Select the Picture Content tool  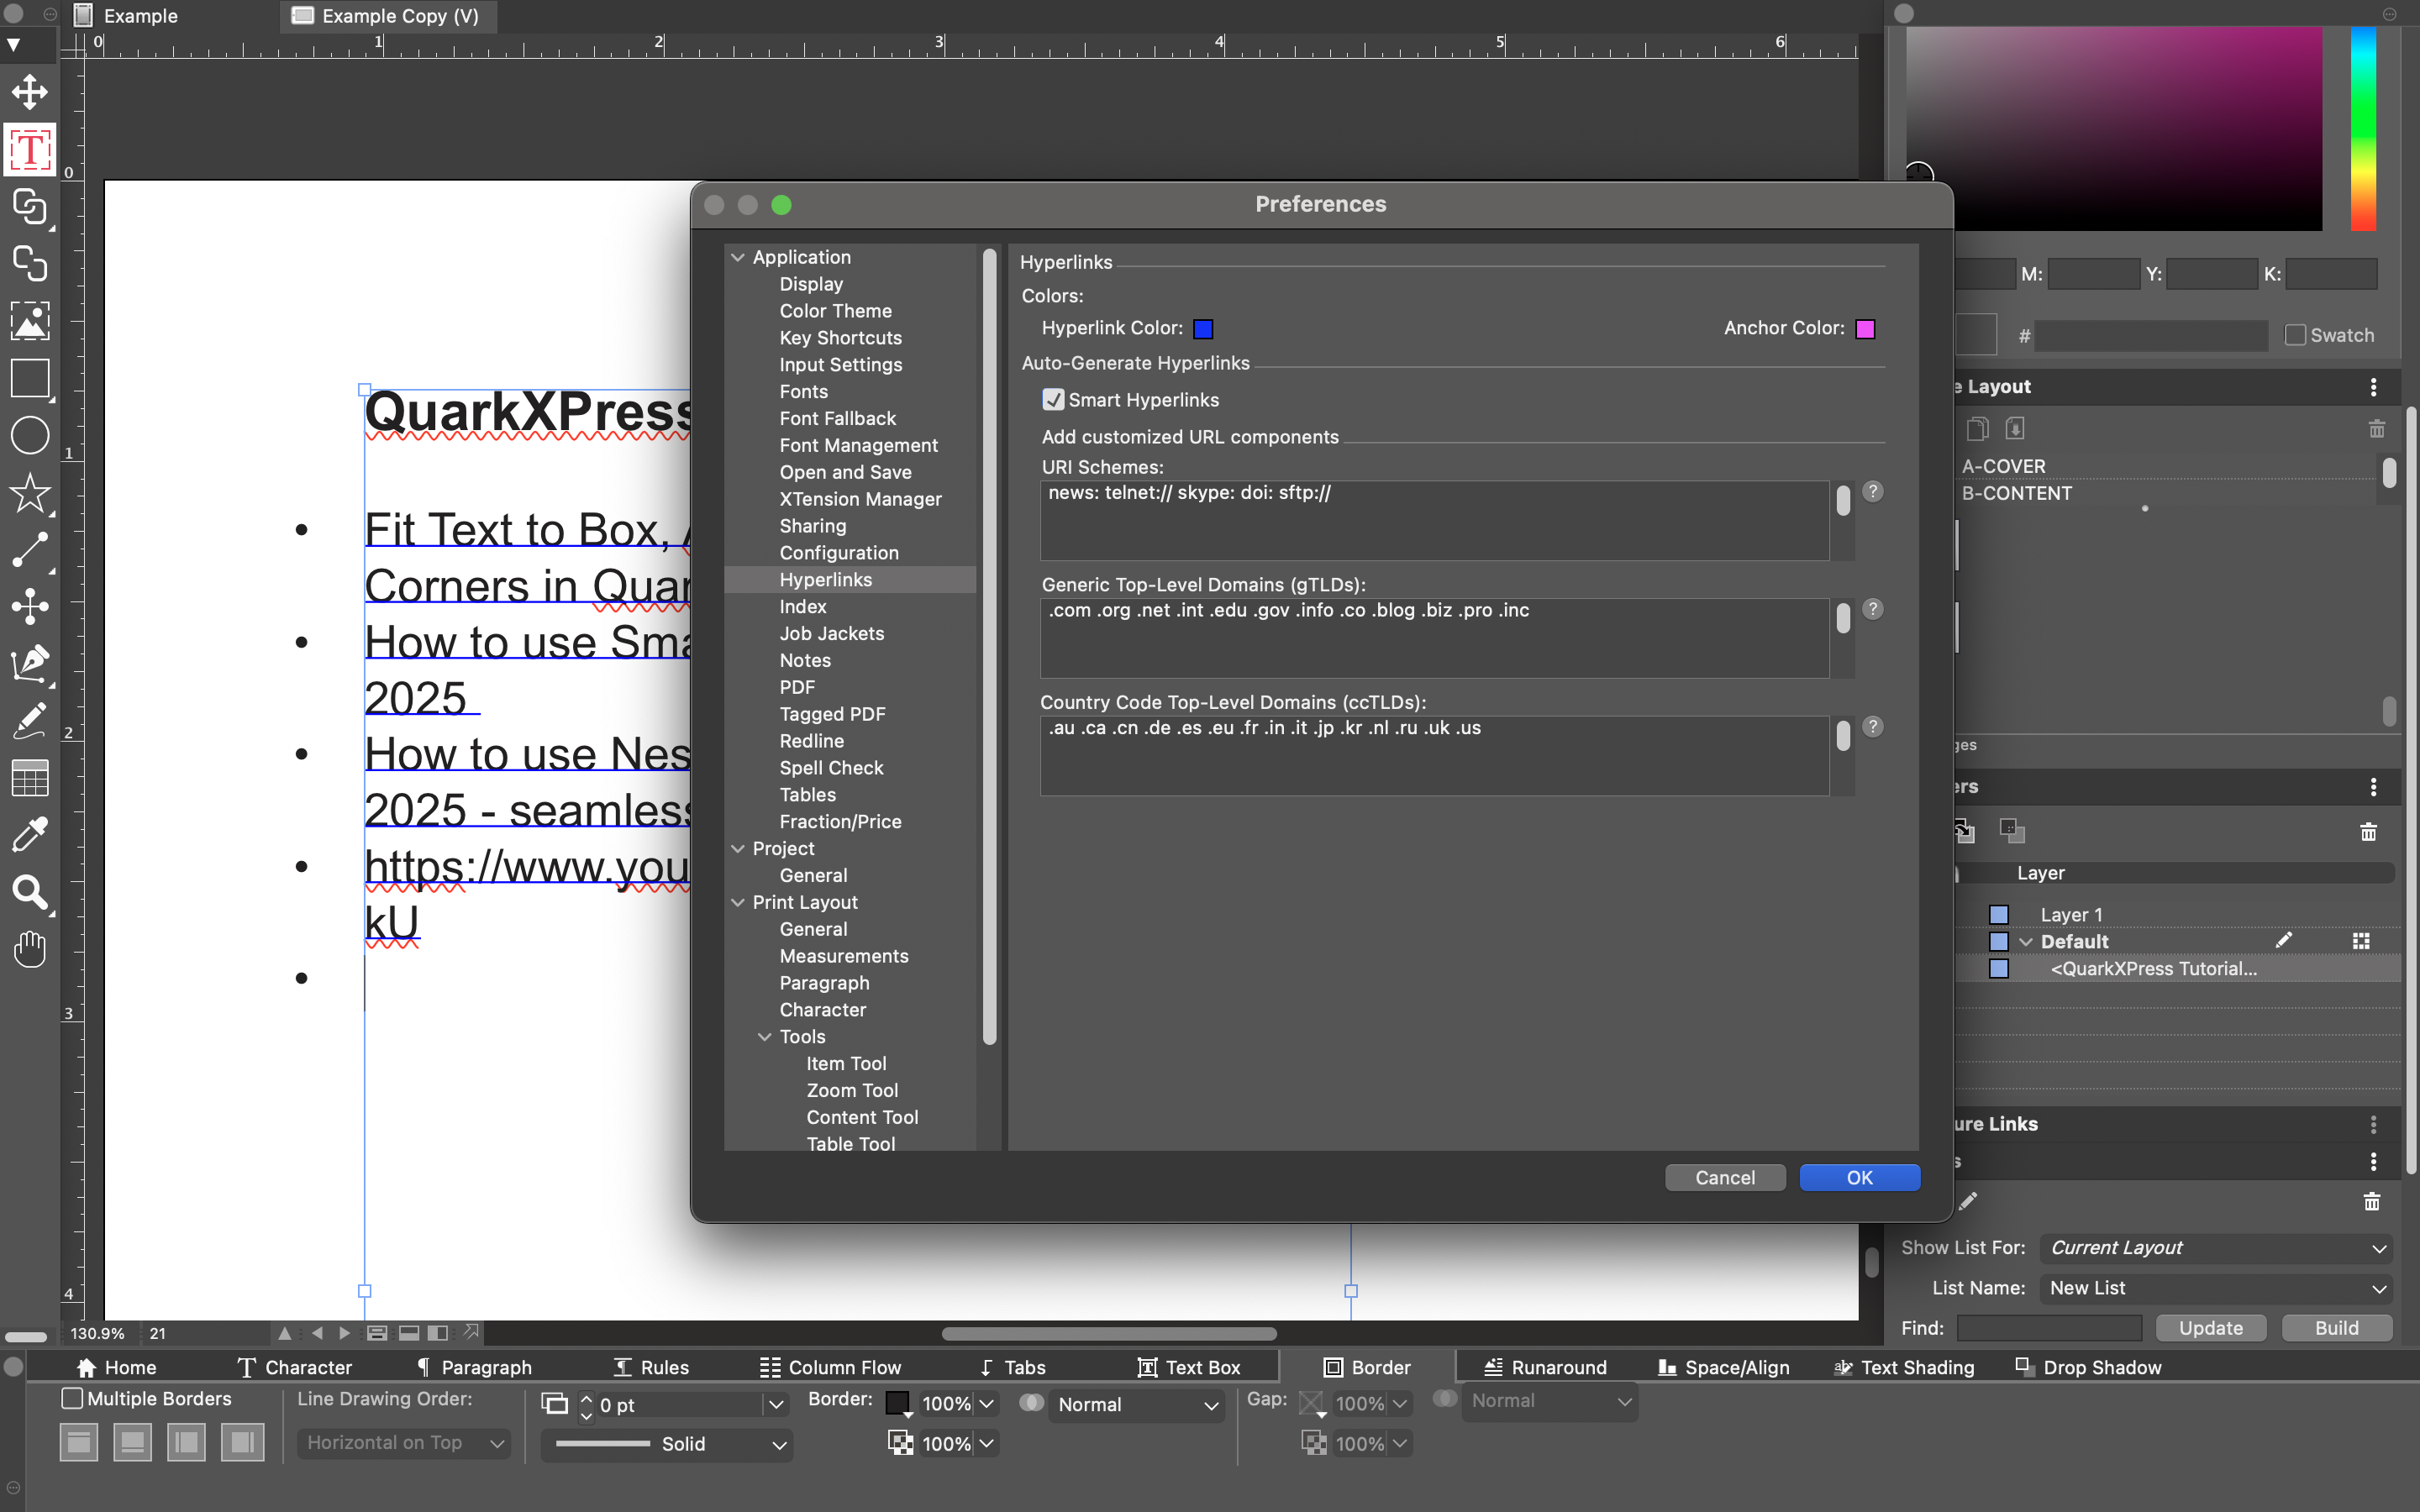[29, 322]
